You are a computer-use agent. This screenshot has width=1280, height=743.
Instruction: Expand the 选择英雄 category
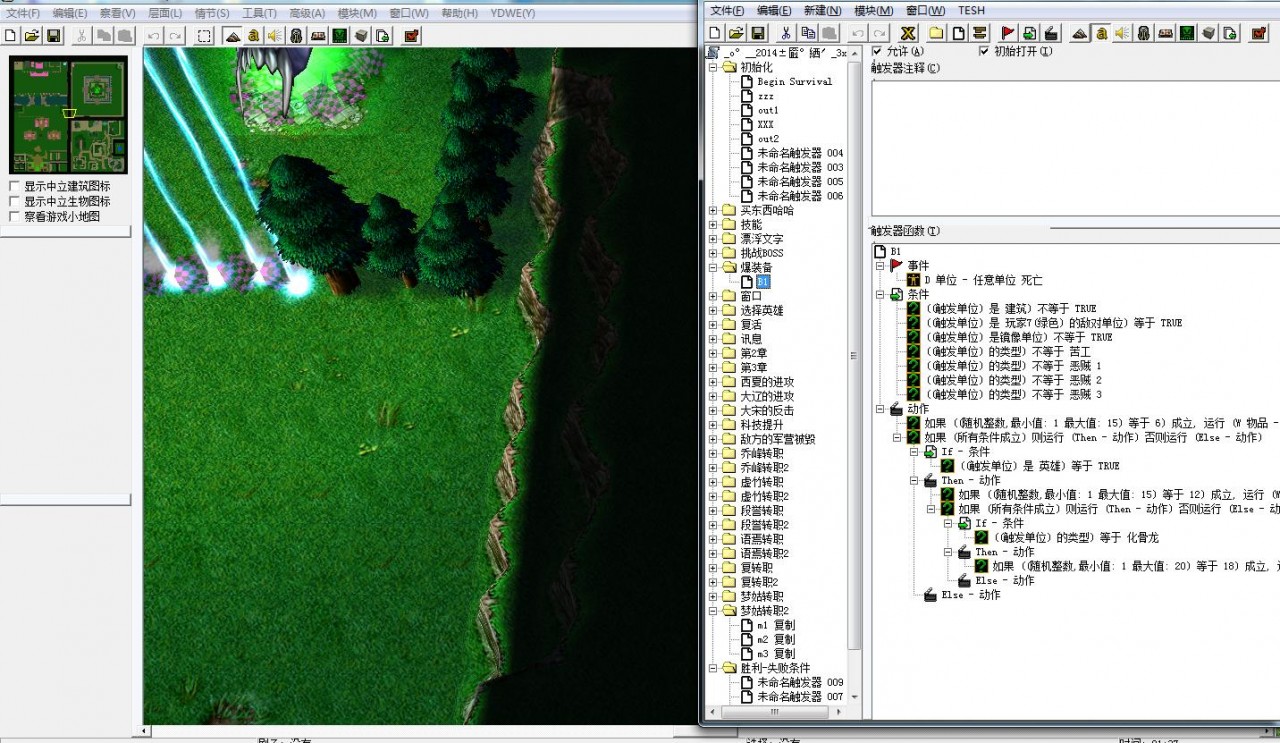point(713,310)
